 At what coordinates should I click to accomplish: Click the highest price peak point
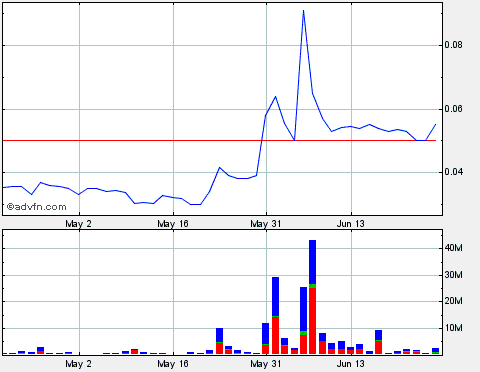point(303,11)
